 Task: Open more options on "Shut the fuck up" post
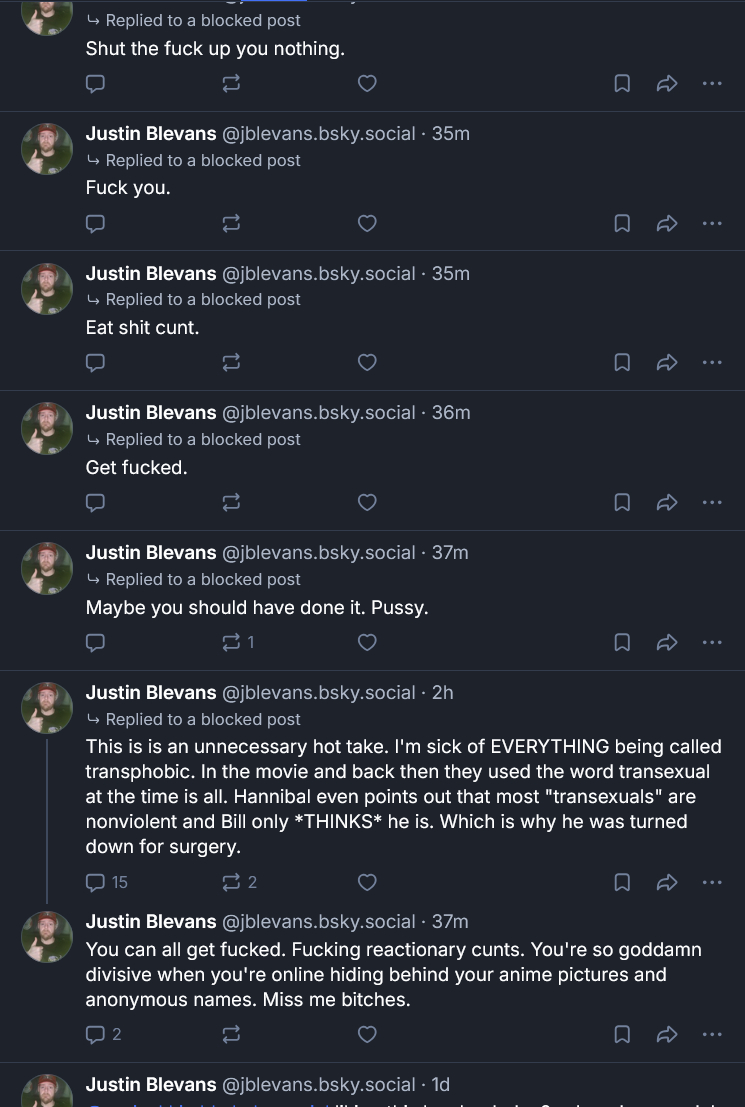[712, 84]
